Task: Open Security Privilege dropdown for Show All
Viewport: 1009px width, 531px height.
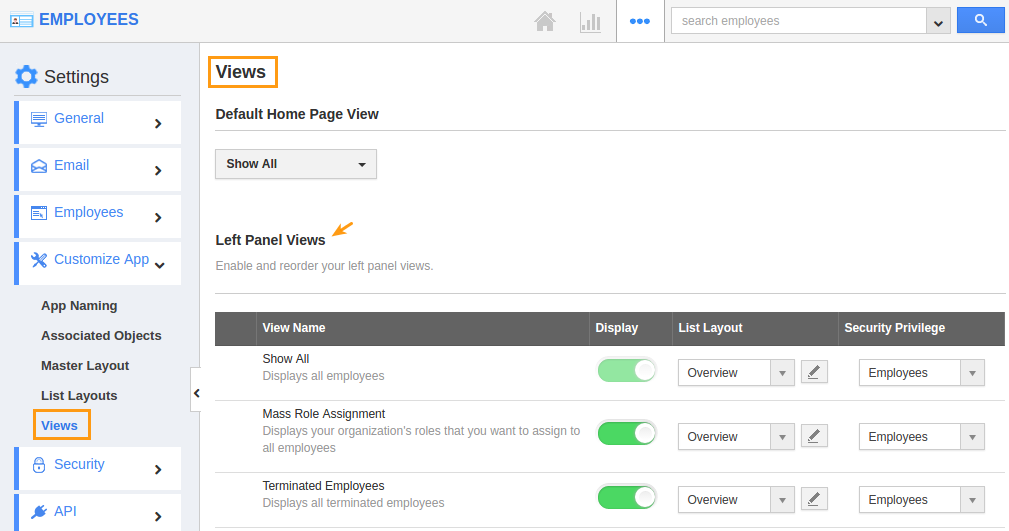Action: pos(921,373)
